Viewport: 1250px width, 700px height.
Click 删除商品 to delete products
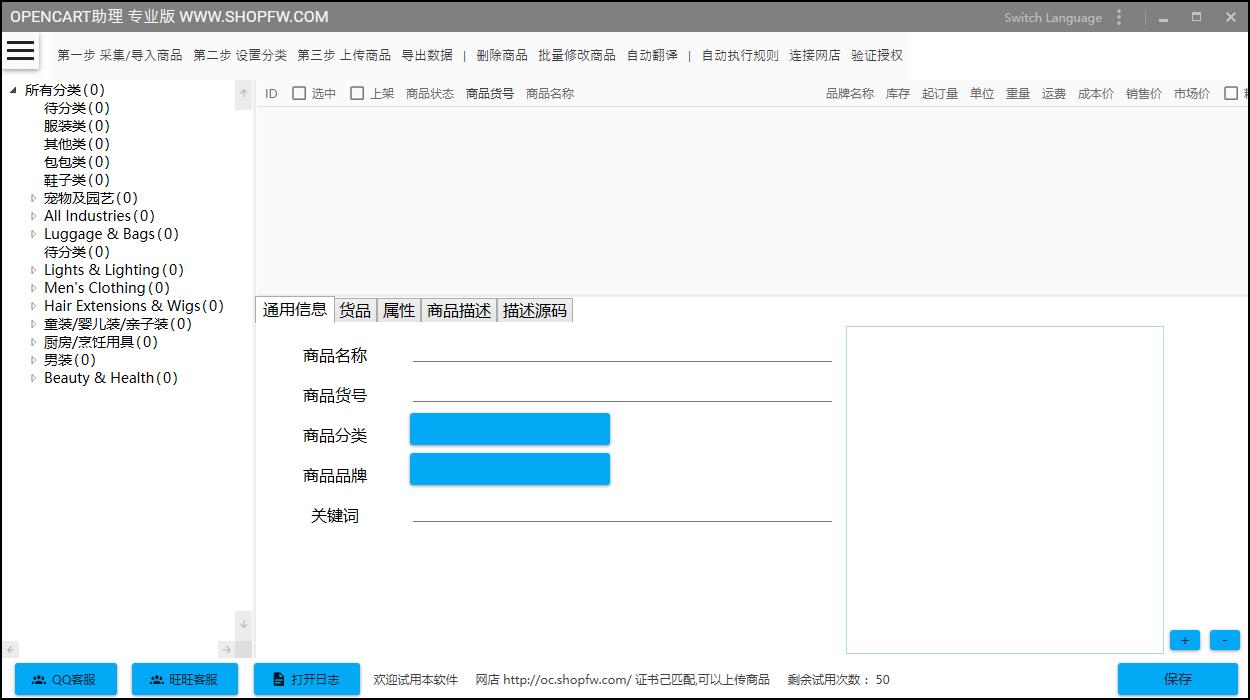505,56
